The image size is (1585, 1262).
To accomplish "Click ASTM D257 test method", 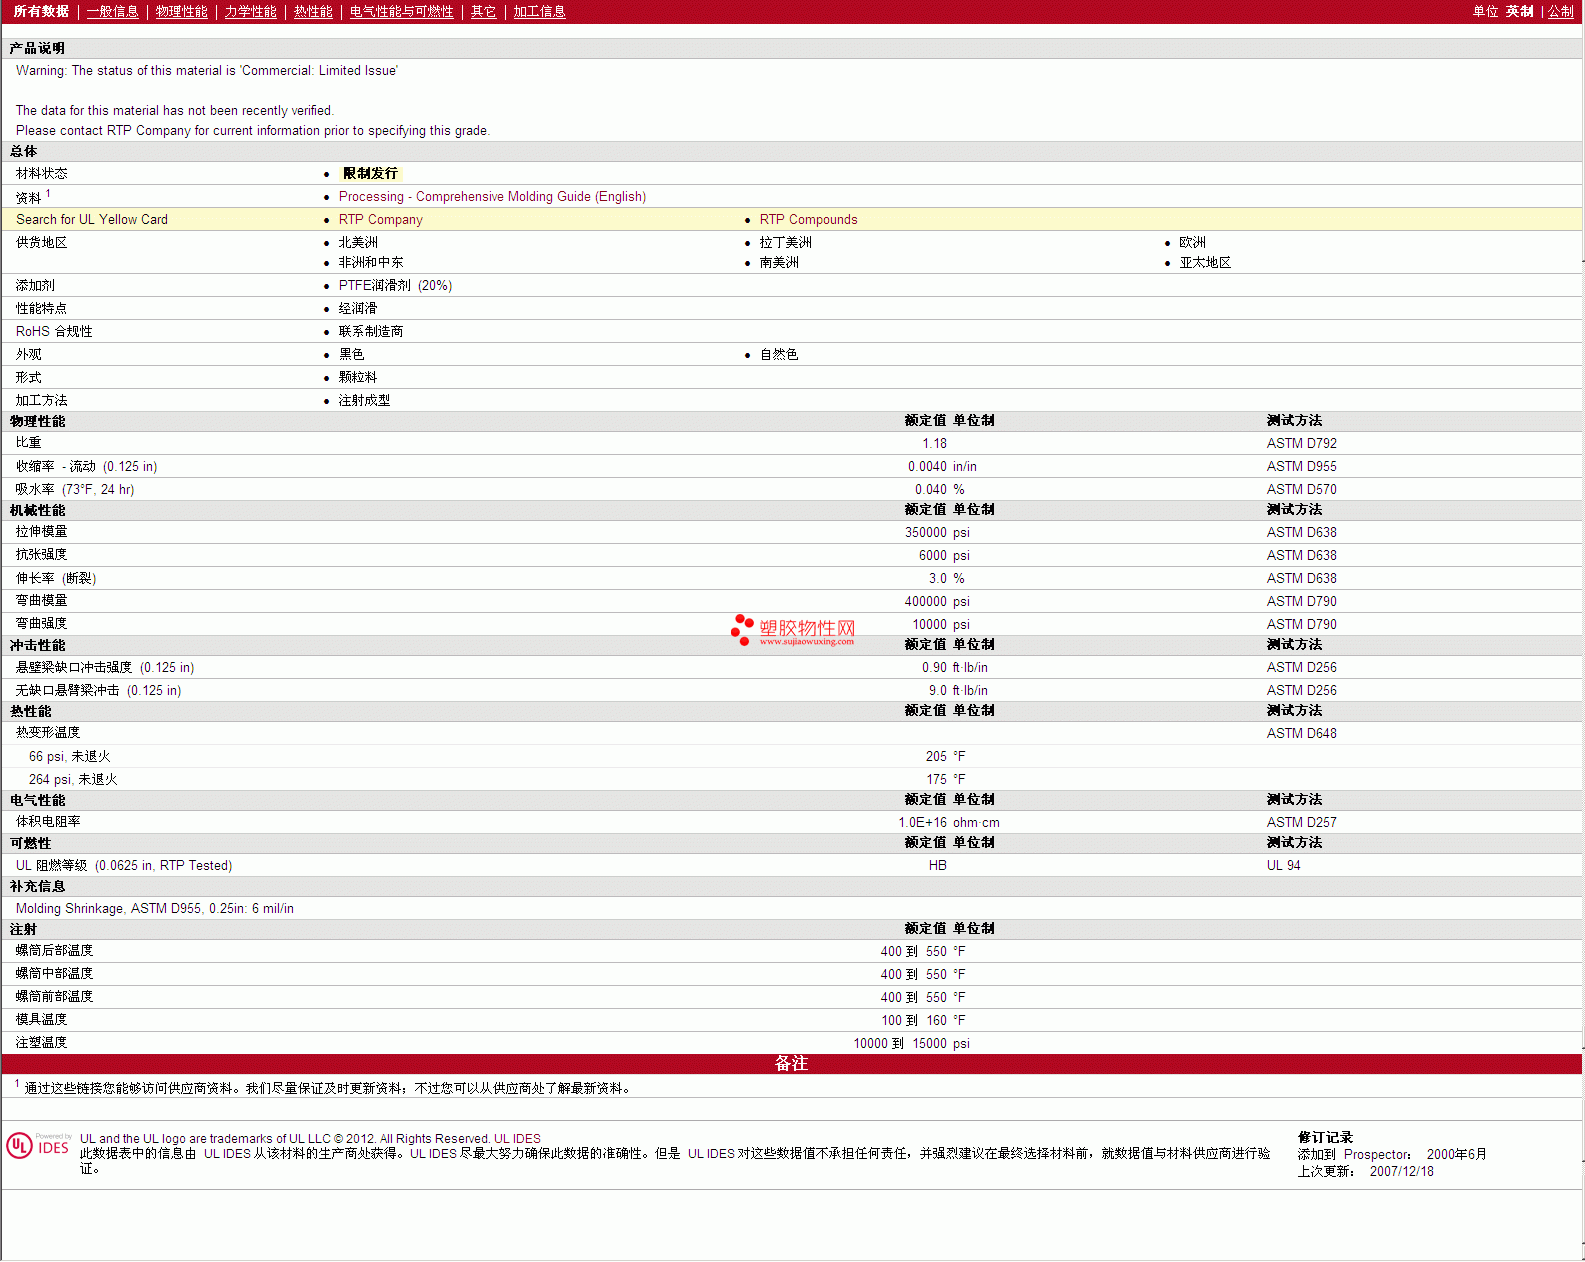I will point(1301,823).
